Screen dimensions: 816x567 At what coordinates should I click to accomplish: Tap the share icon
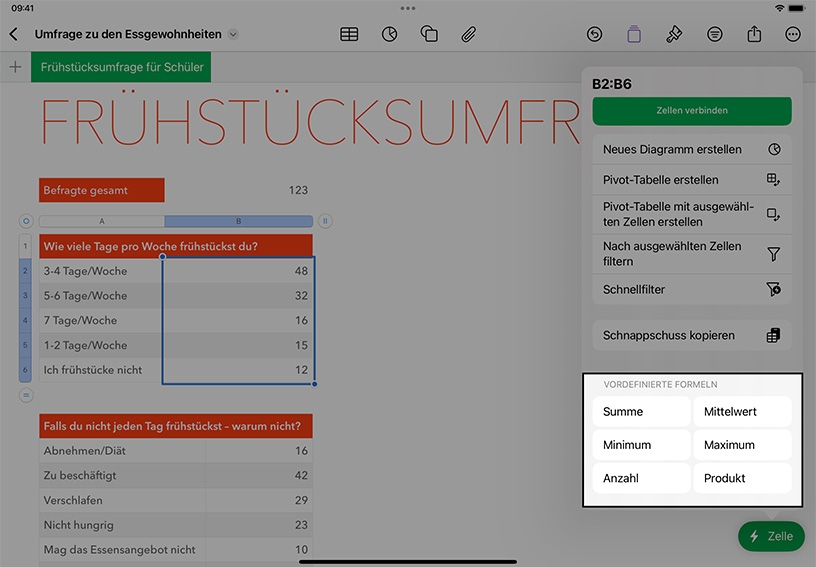point(754,34)
